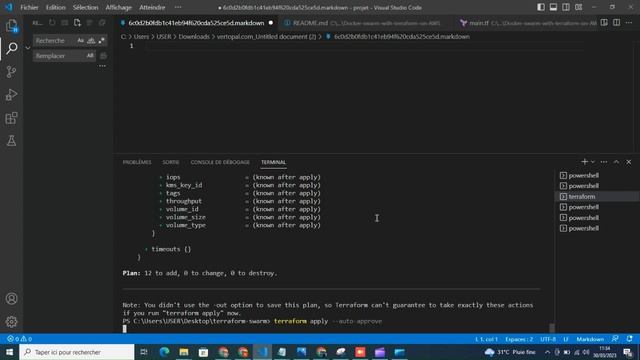Switch to the SORTIE panel tab
Viewport: 640px width, 360px height.
tap(171, 162)
